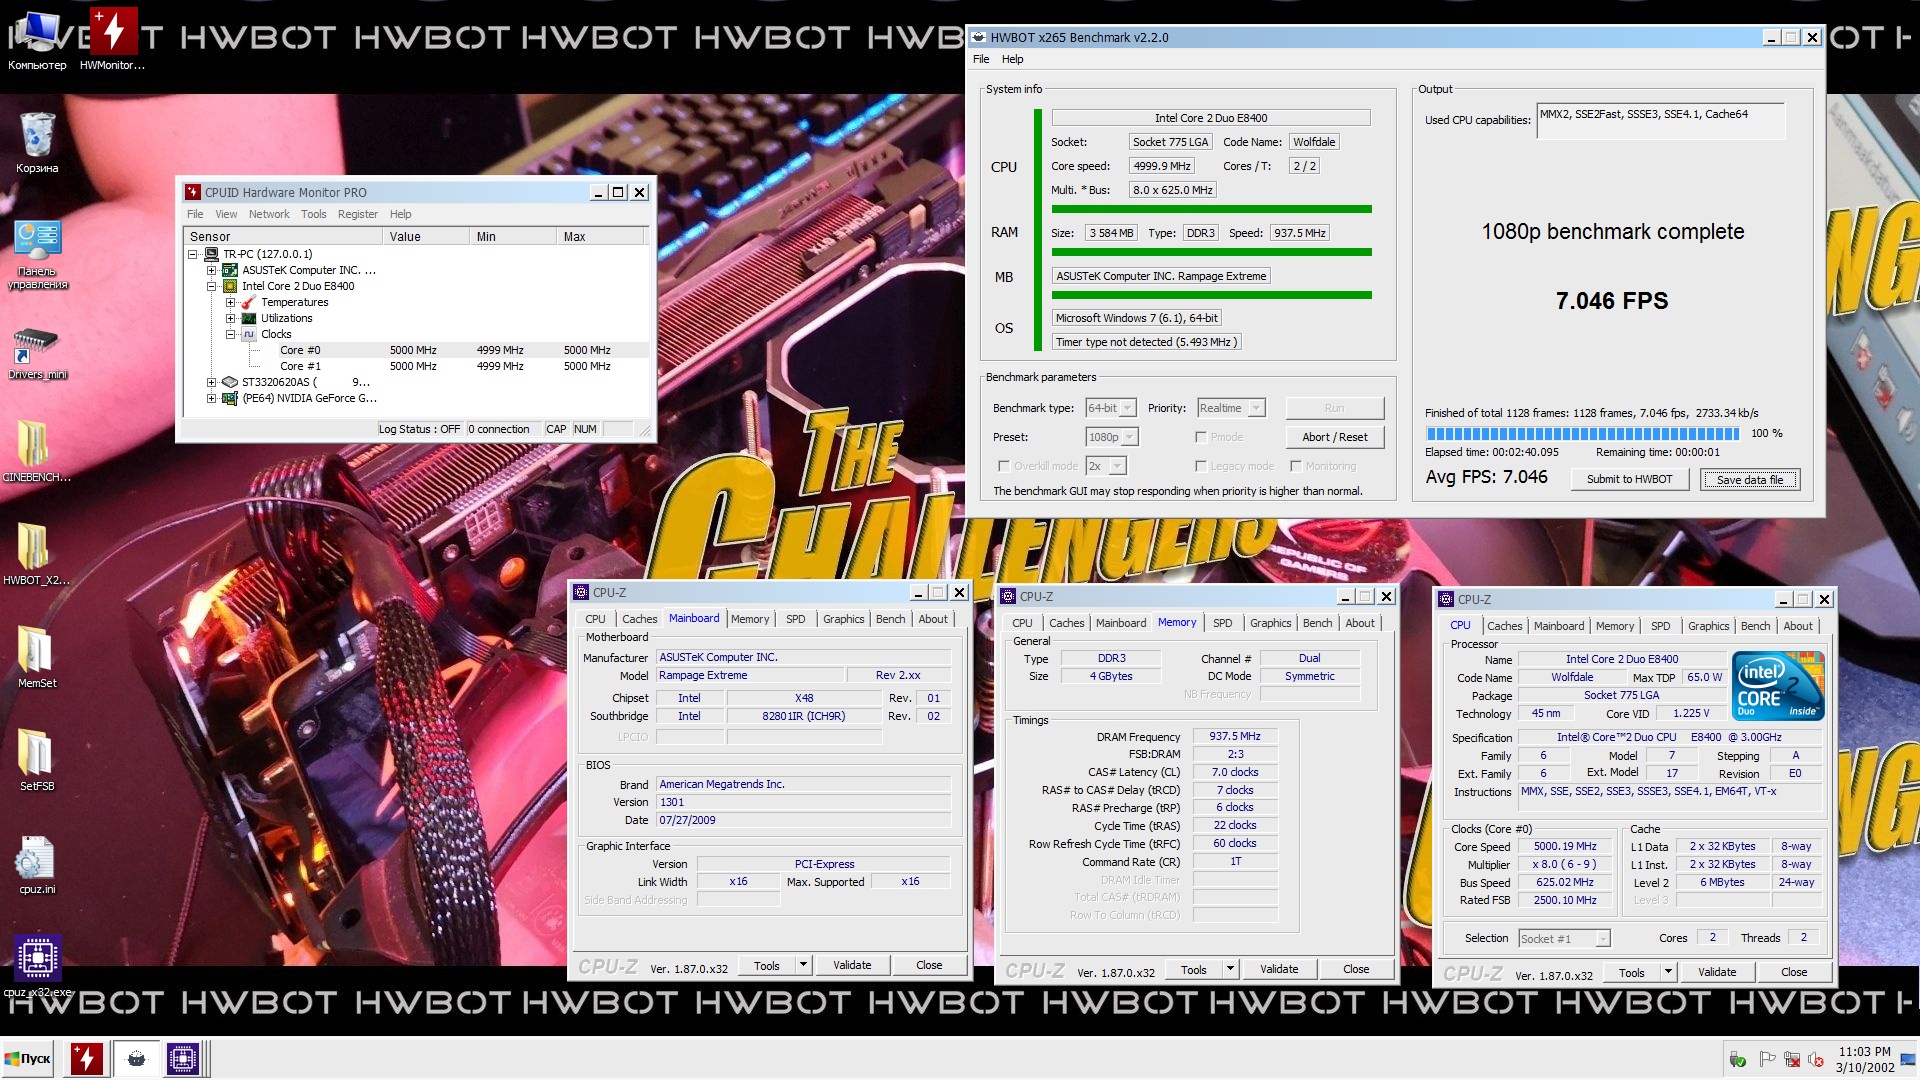Click Submit to HWBOT button

tap(1629, 479)
